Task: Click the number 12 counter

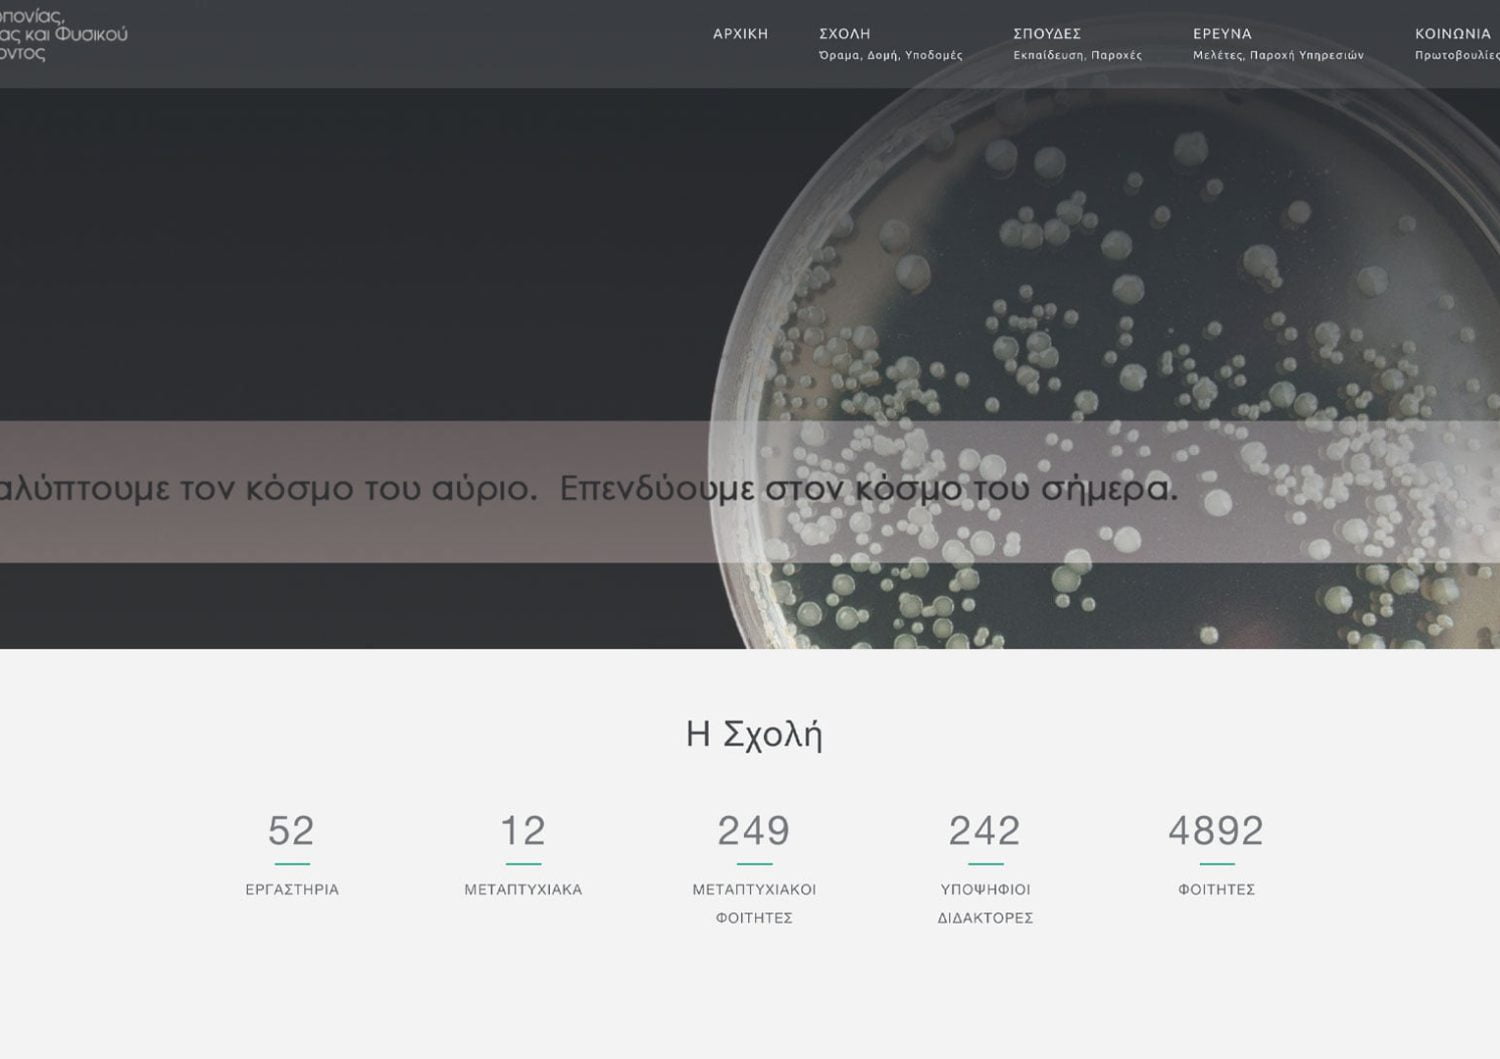Action: click(523, 830)
